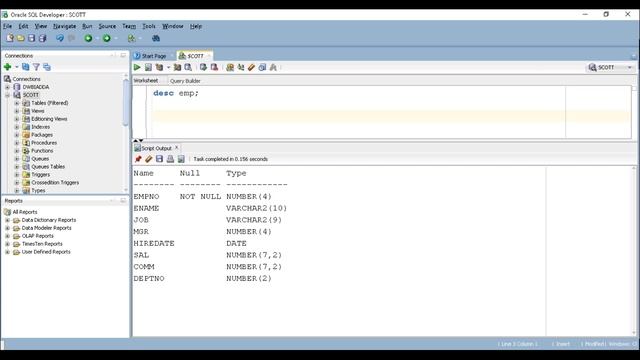Select the Functions node in tree
Screen dimensions: 640x360
42,151
